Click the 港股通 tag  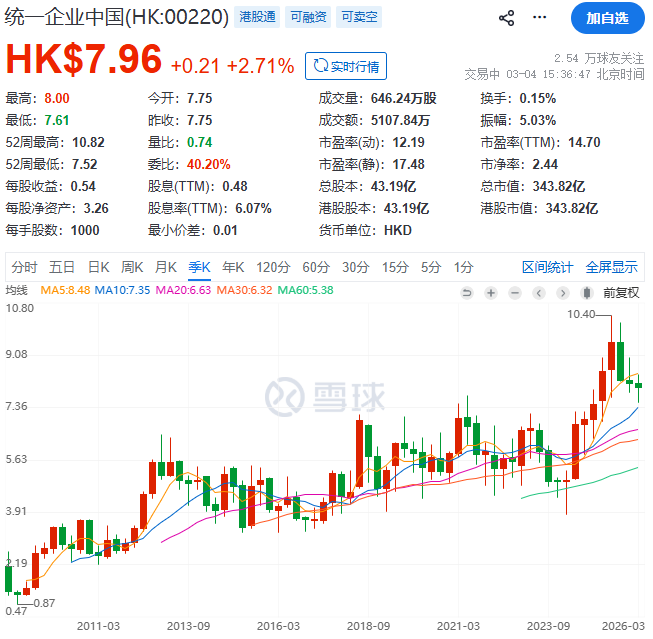click(x=259, y=17)
